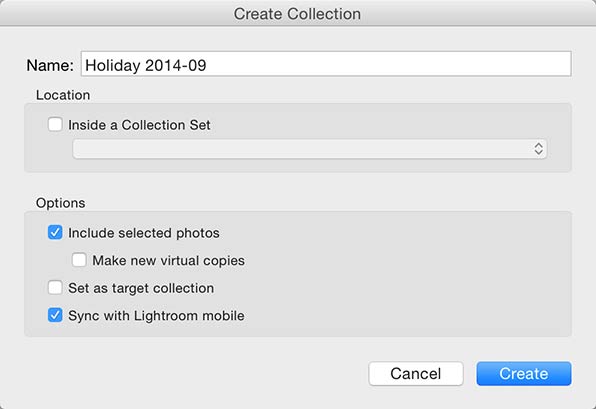Click the Location section heading
596x409 pixels.
click(x=63, y=95)
